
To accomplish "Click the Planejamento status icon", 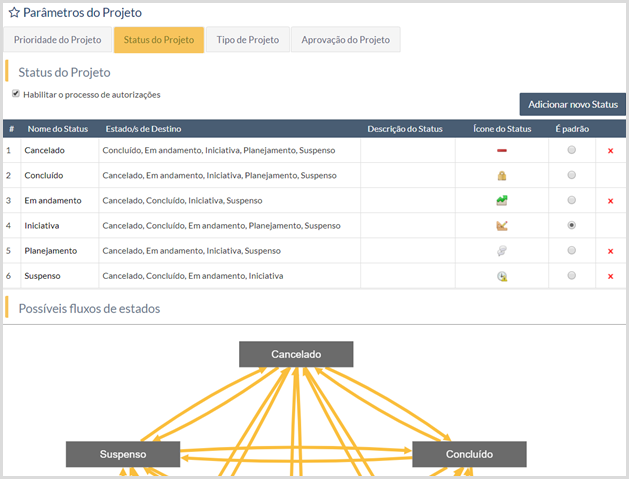I will (502, 251).
